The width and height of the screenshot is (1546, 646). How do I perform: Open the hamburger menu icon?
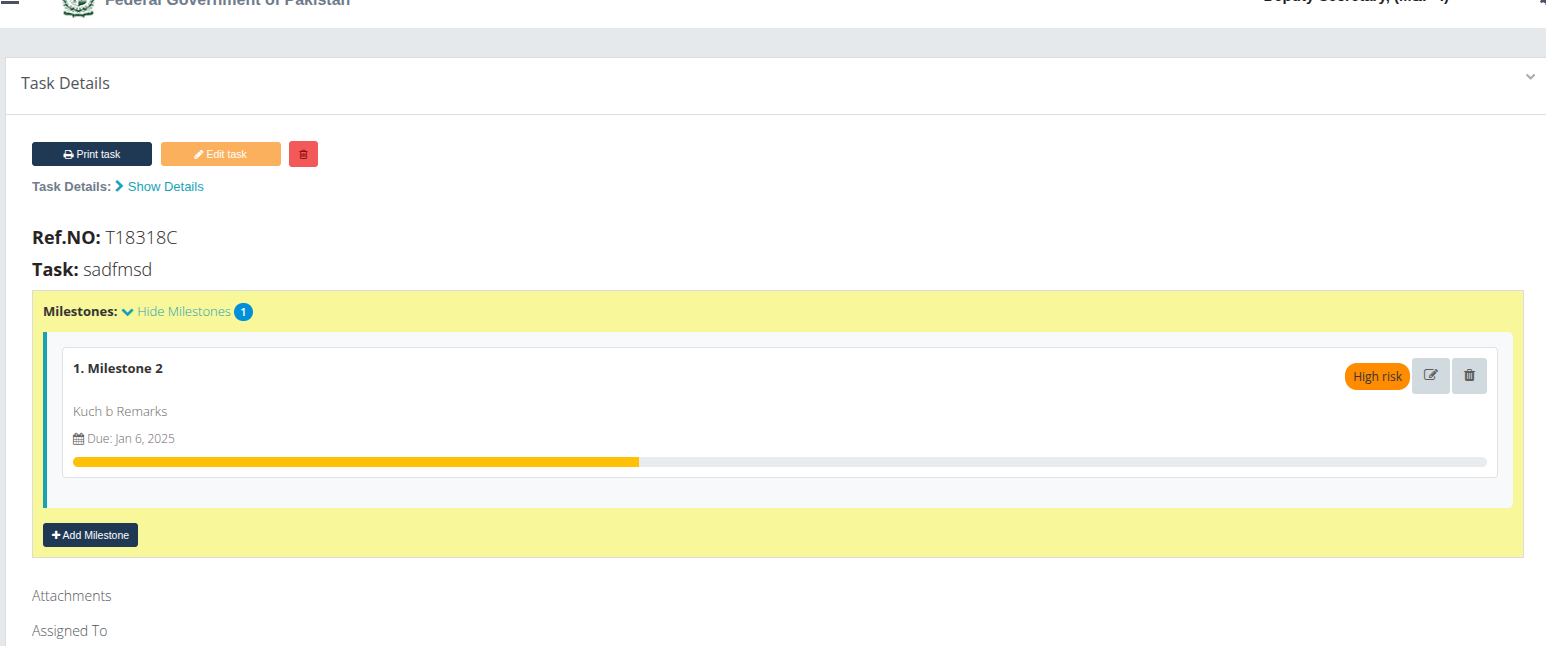tap(10, 3)
